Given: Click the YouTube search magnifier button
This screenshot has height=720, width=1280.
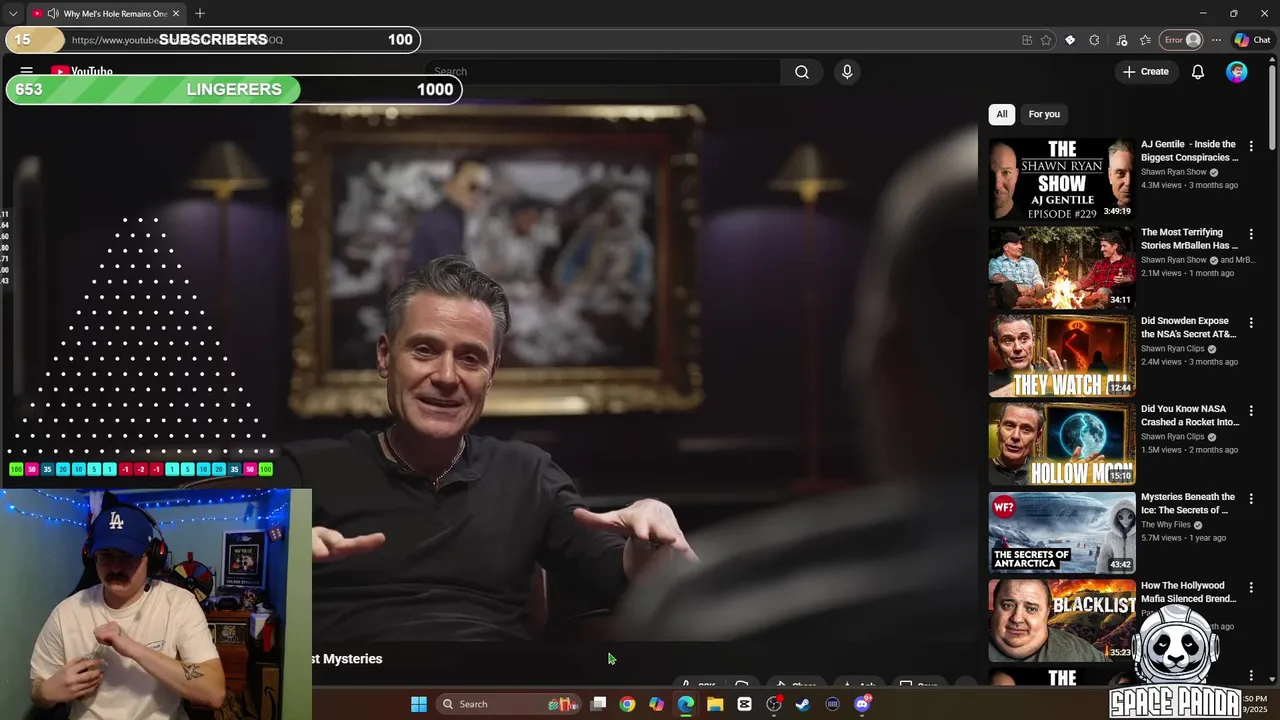Looking at the screenshot, I should point(802,72).
